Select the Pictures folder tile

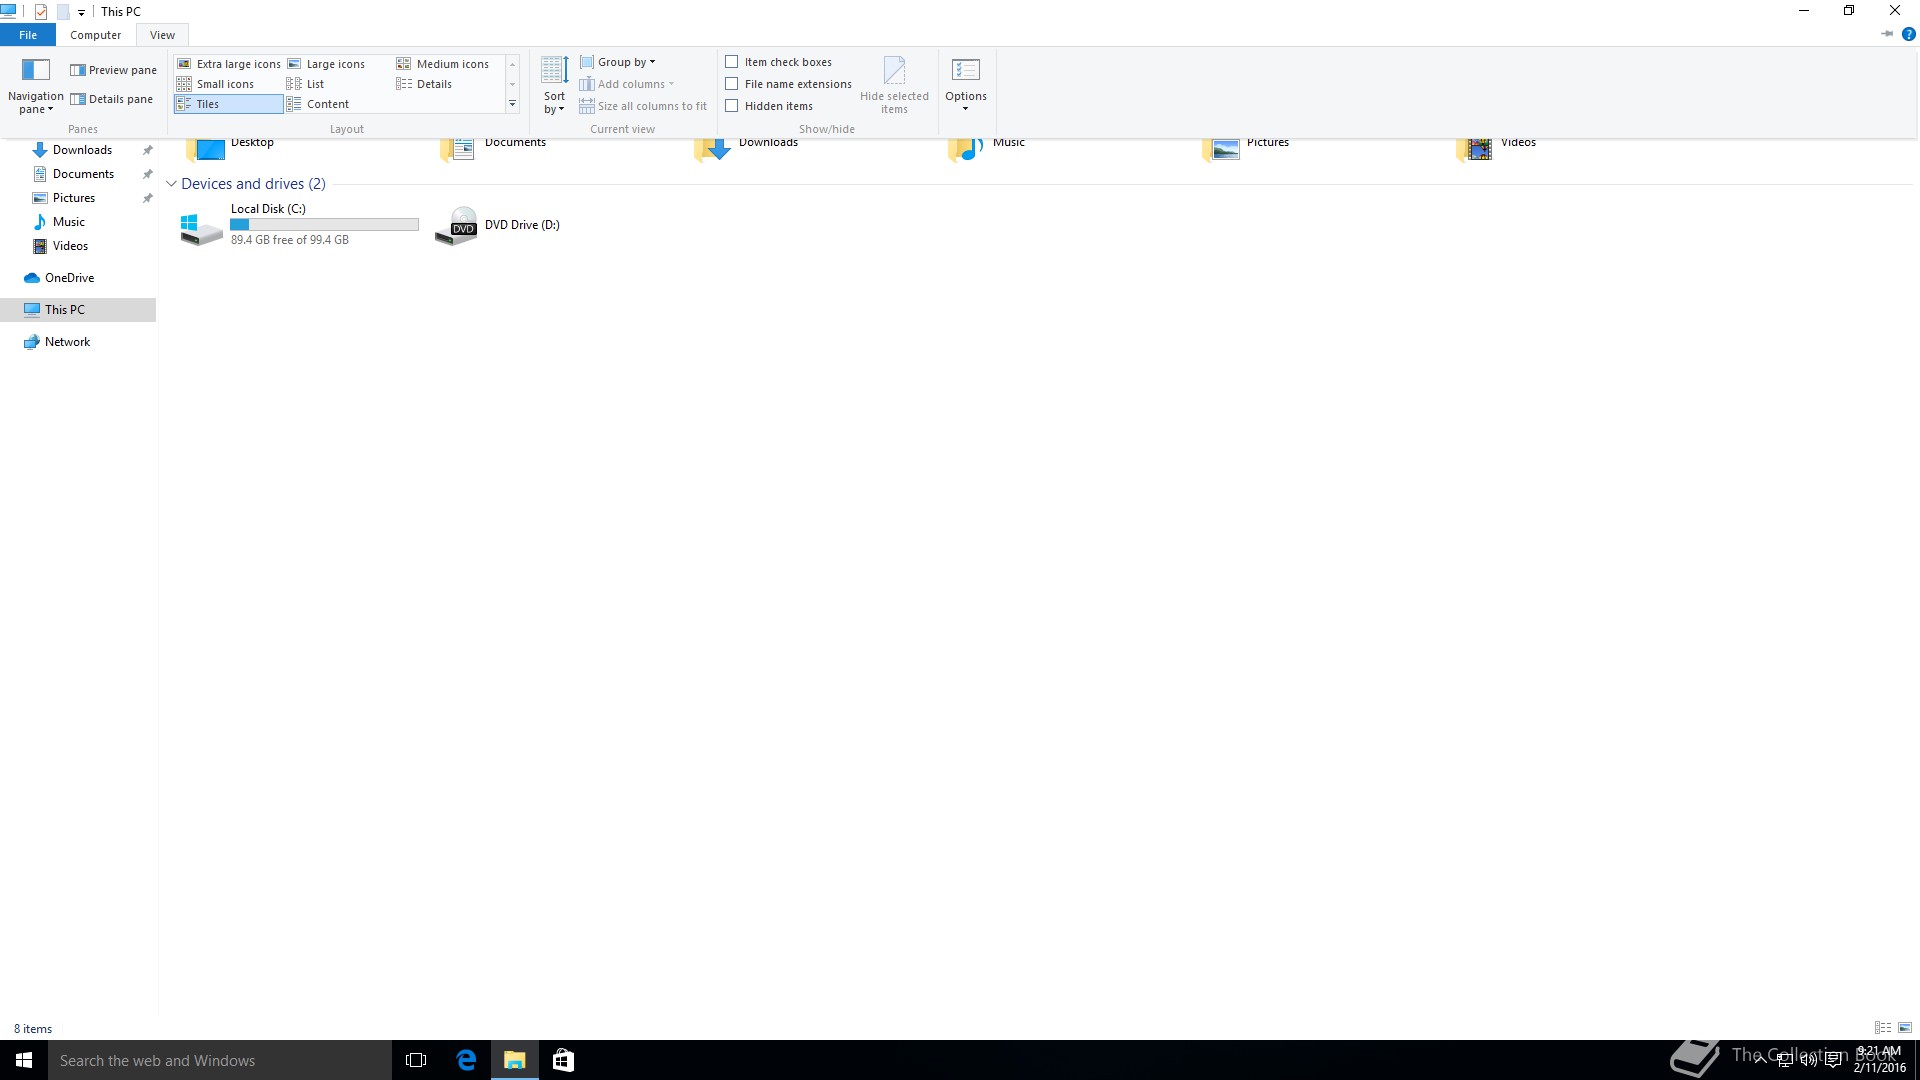(x=1246, y=148)
